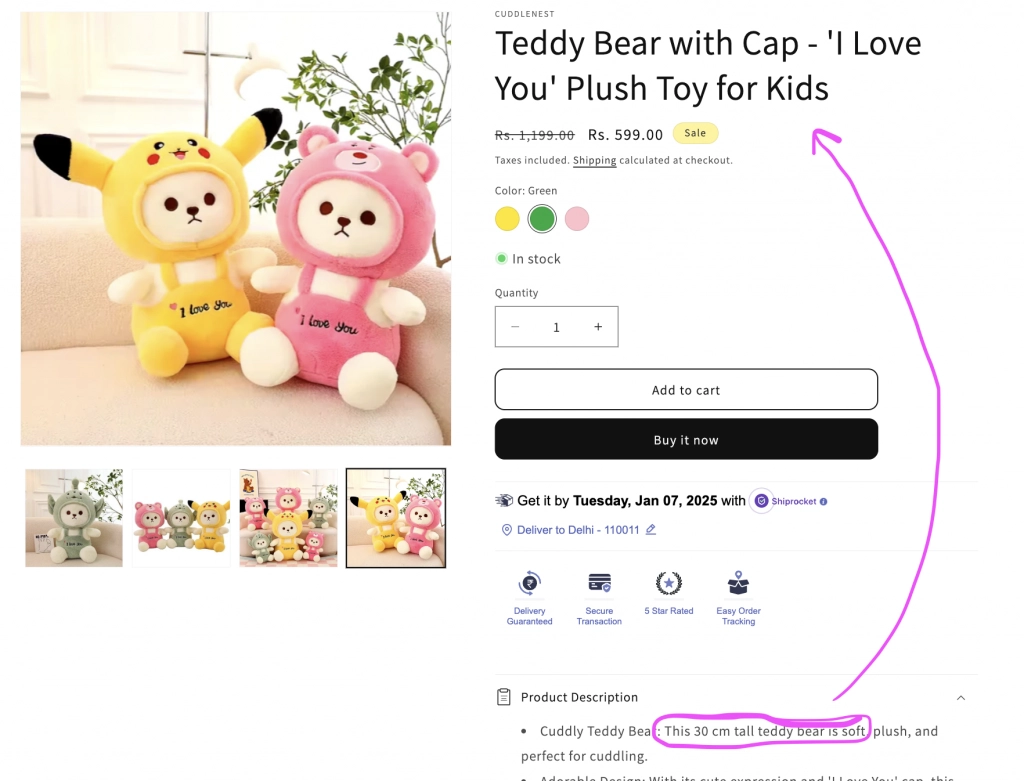Screen dimensions: 1024x781
Task: Click the Buy it now button
Action: tap(686, 440)
